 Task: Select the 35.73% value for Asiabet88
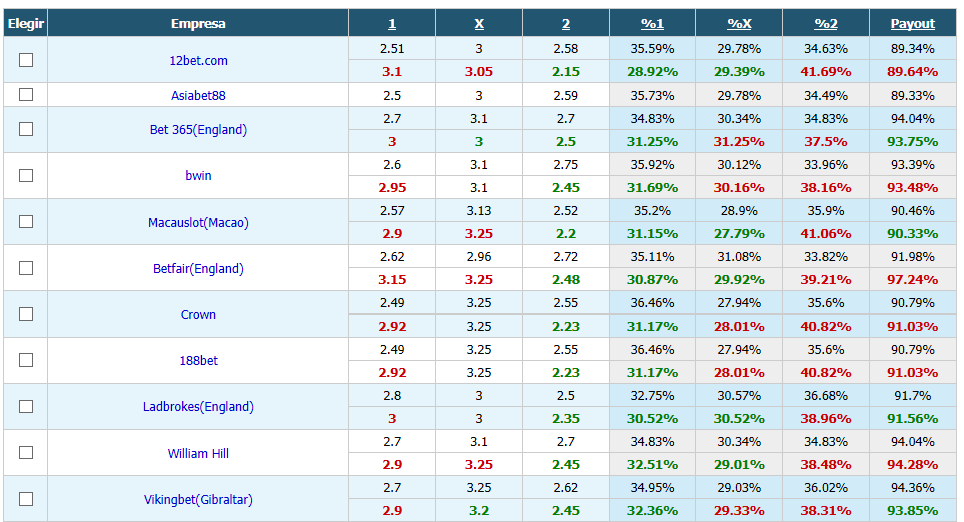coord(652,95)
